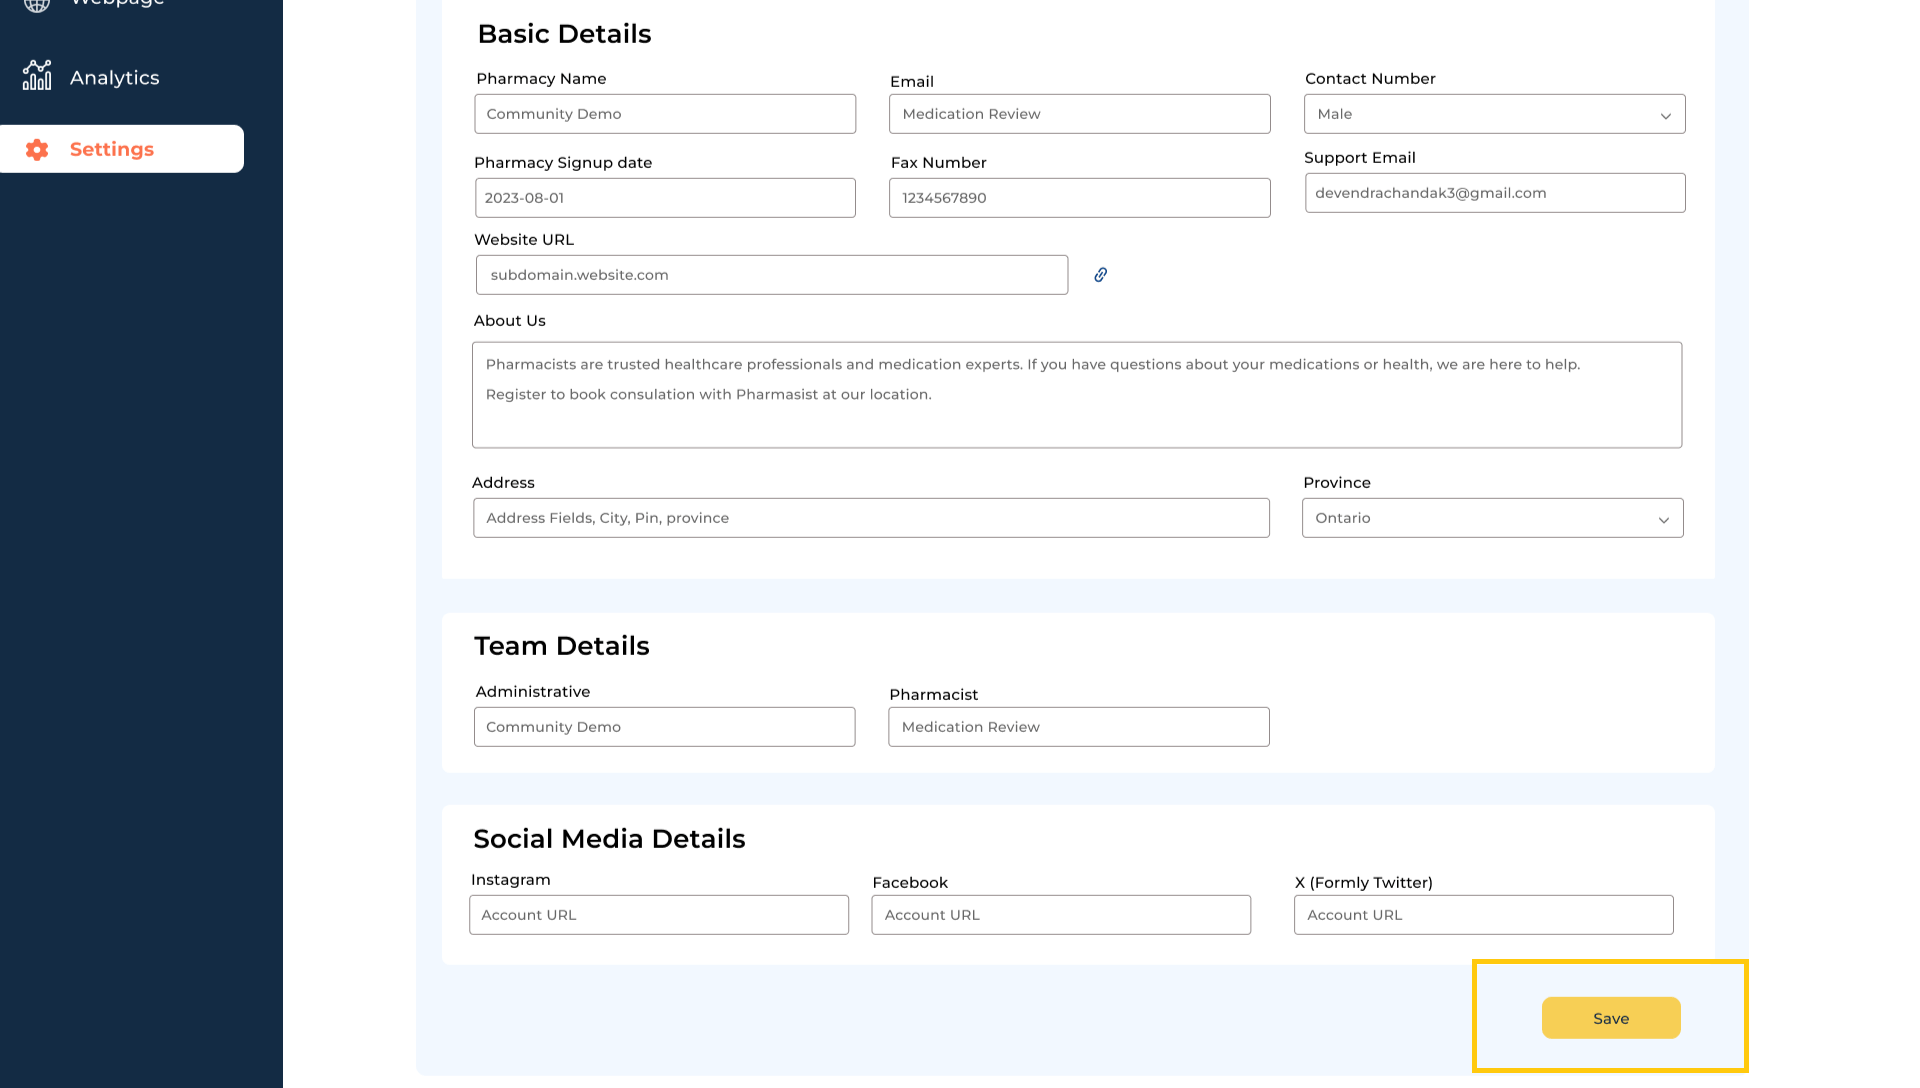
Task: Click the Support Email field
Action: coord(1494,193)
